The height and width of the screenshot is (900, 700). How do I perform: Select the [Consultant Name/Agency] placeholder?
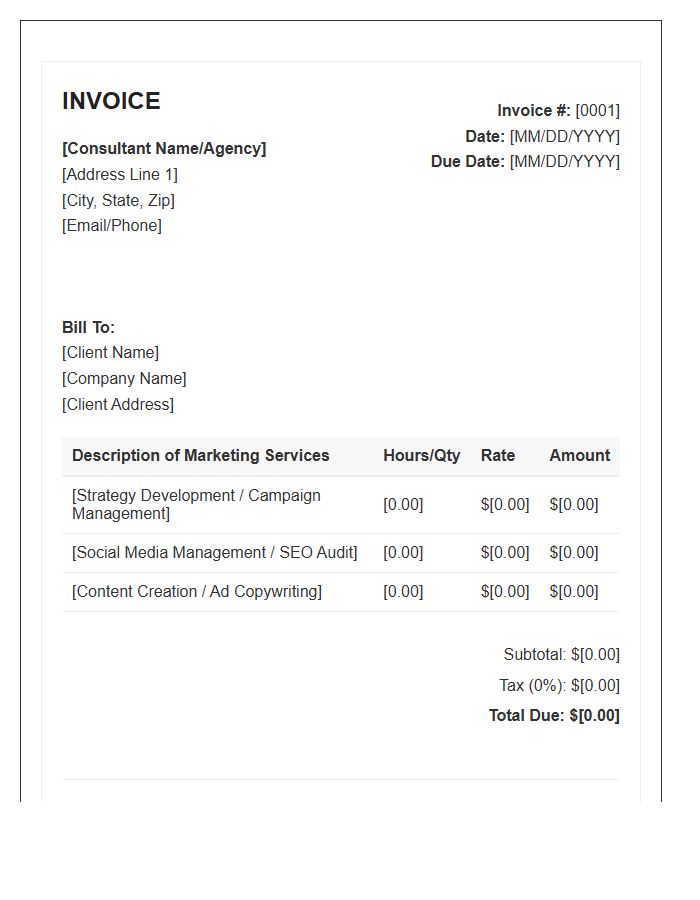click(164, 149)
